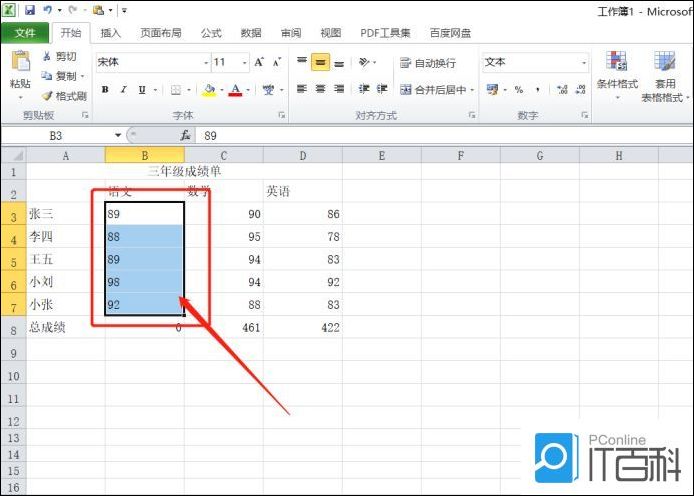The width and height of the screenshot is (694, 496).
Task: Open font color dropdown arrow
Action: [x=248, y=90]
